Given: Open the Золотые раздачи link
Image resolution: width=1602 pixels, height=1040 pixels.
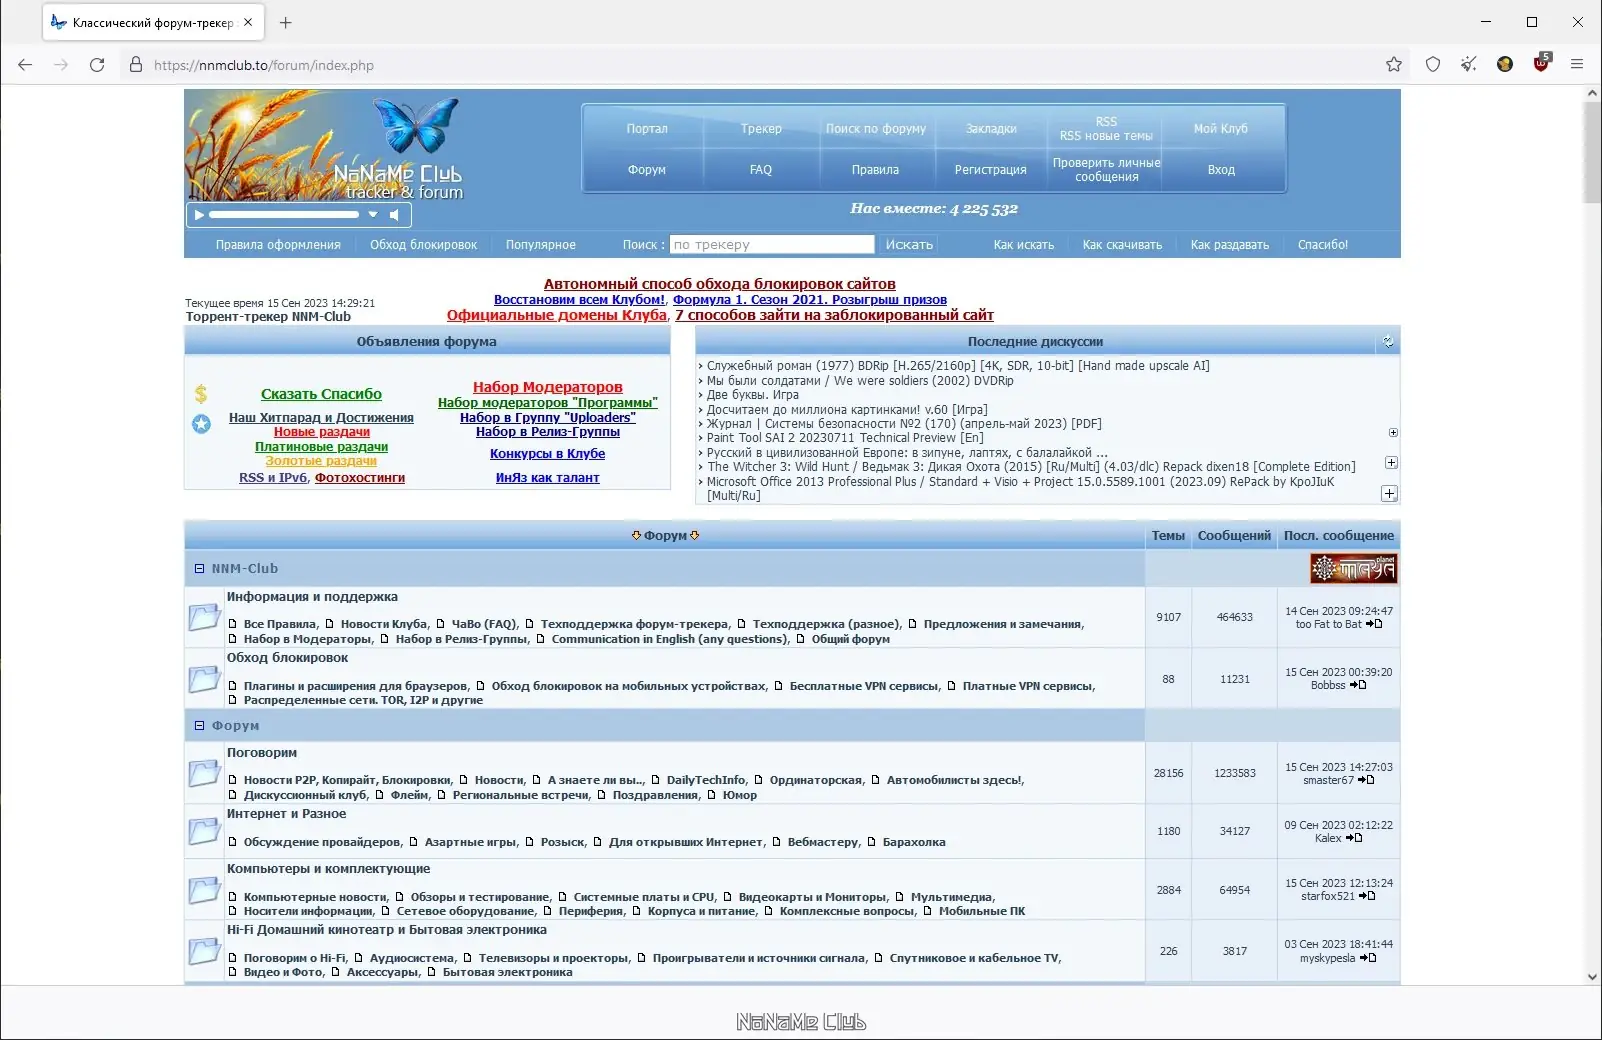Looking at the screenshot, I should 321,461.
